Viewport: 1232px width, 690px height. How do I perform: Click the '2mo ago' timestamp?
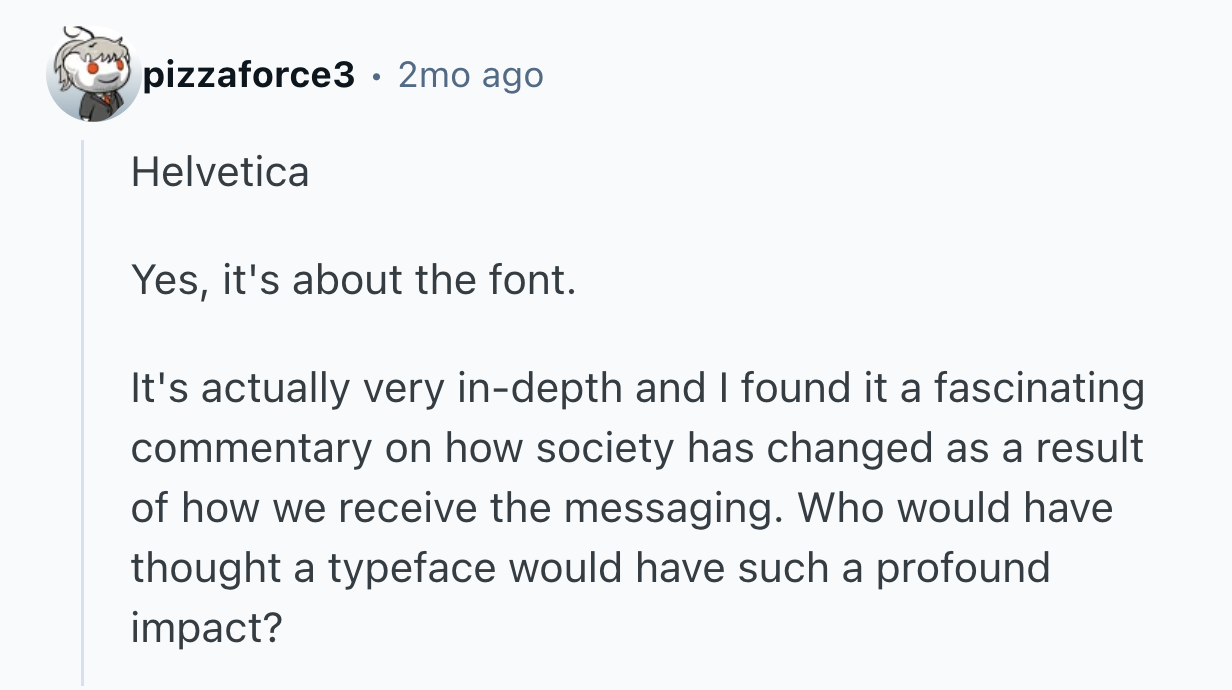point(470,75)
